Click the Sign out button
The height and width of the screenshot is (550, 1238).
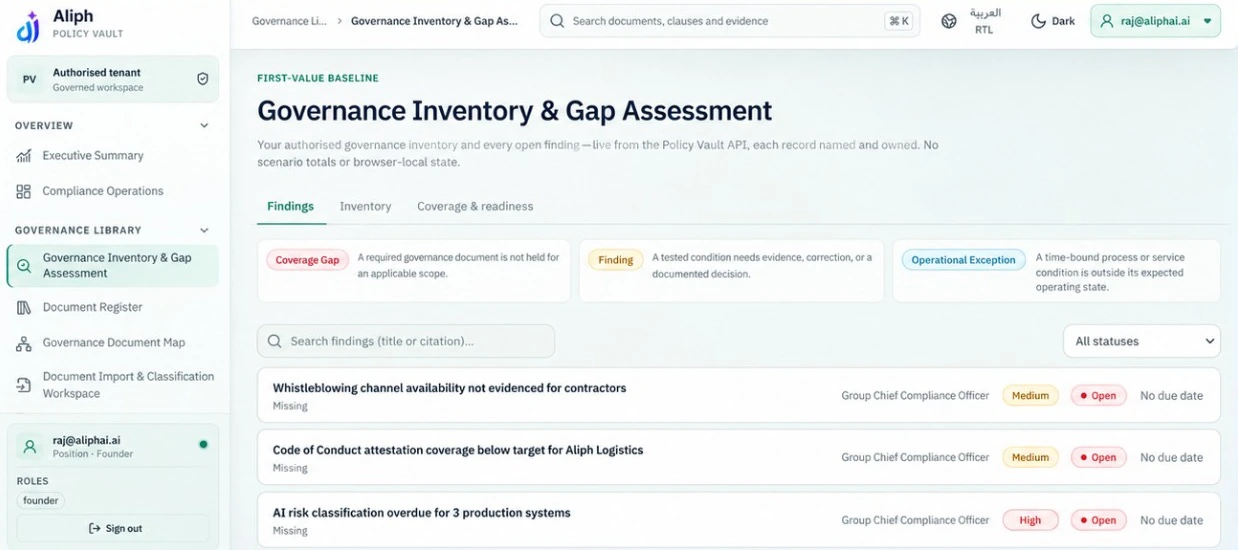113,528
